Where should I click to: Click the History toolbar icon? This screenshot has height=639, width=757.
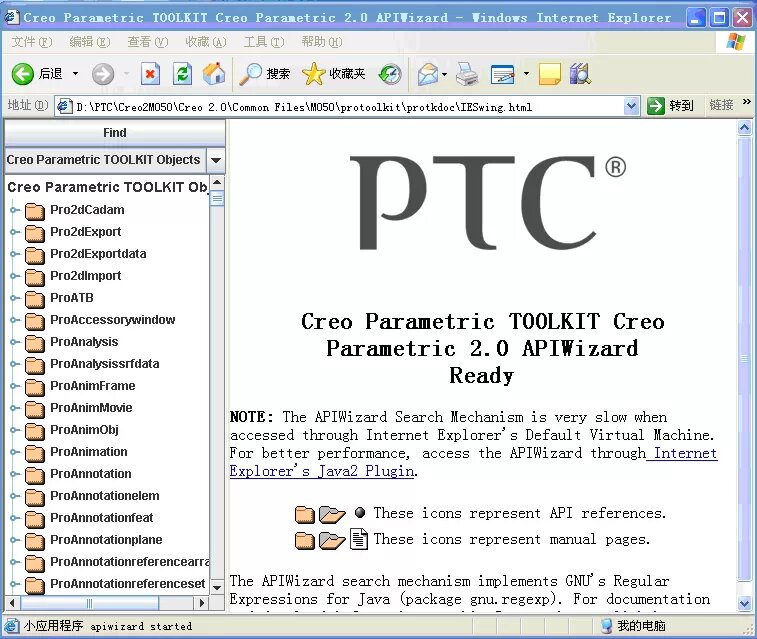point(390,74)
